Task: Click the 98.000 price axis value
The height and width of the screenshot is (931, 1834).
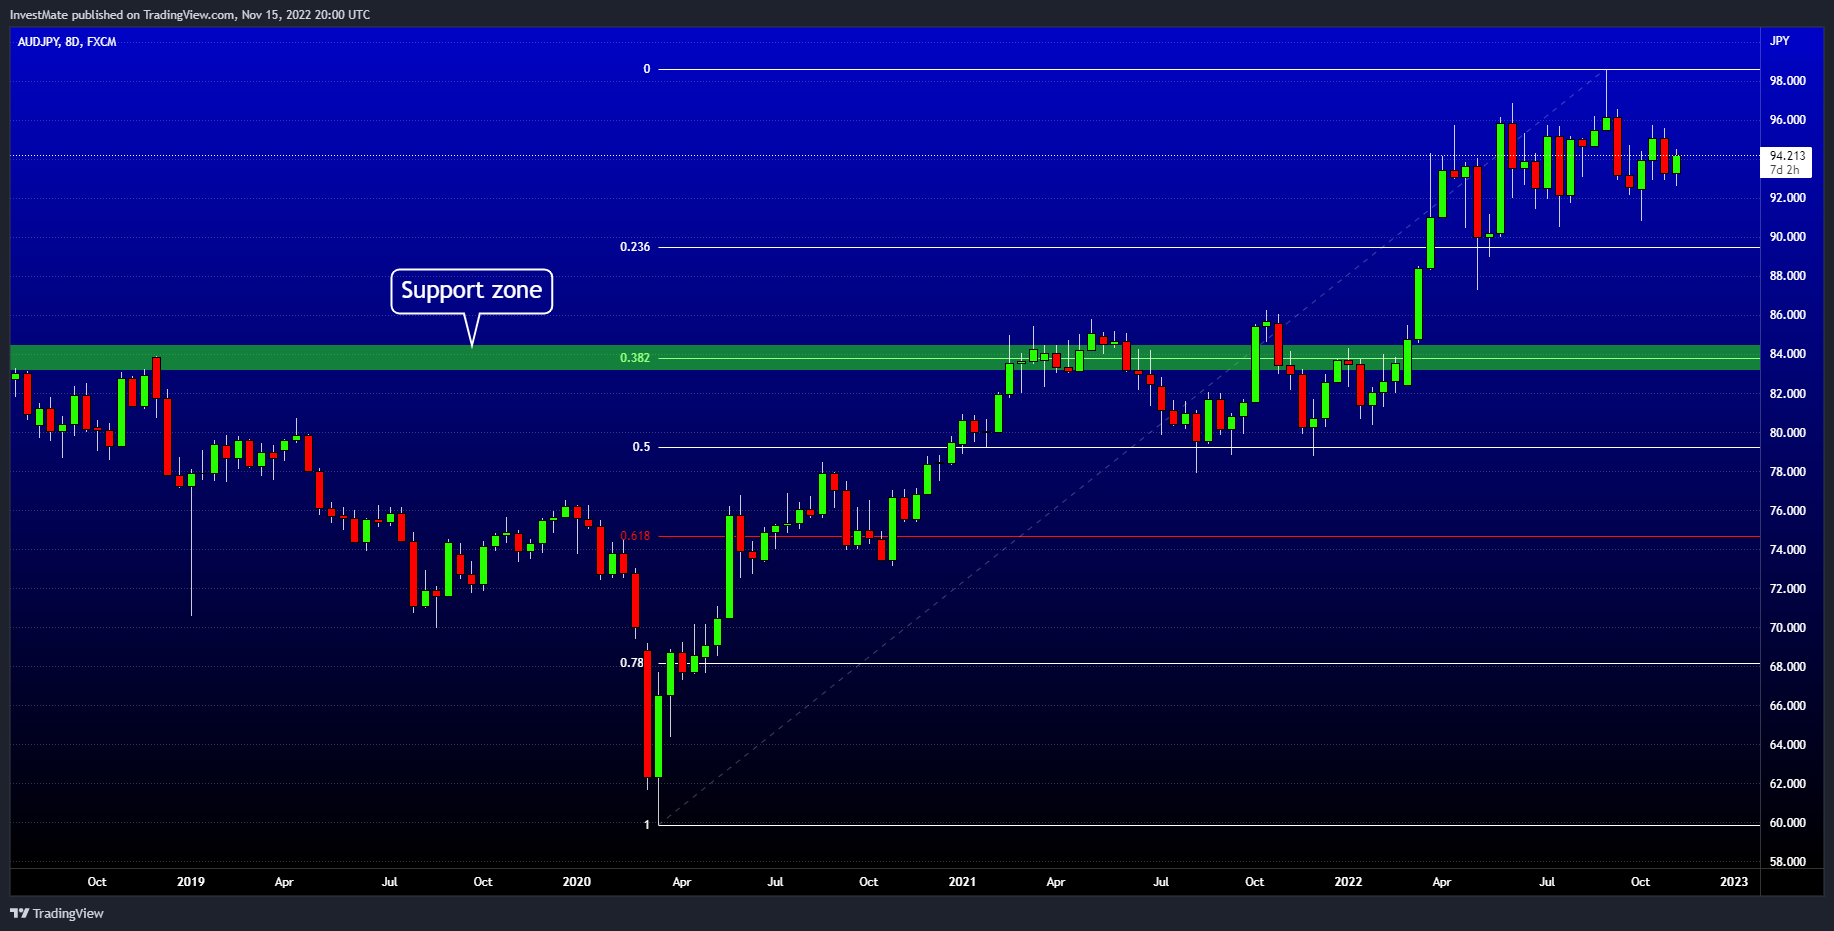Action: point(1787,81)
